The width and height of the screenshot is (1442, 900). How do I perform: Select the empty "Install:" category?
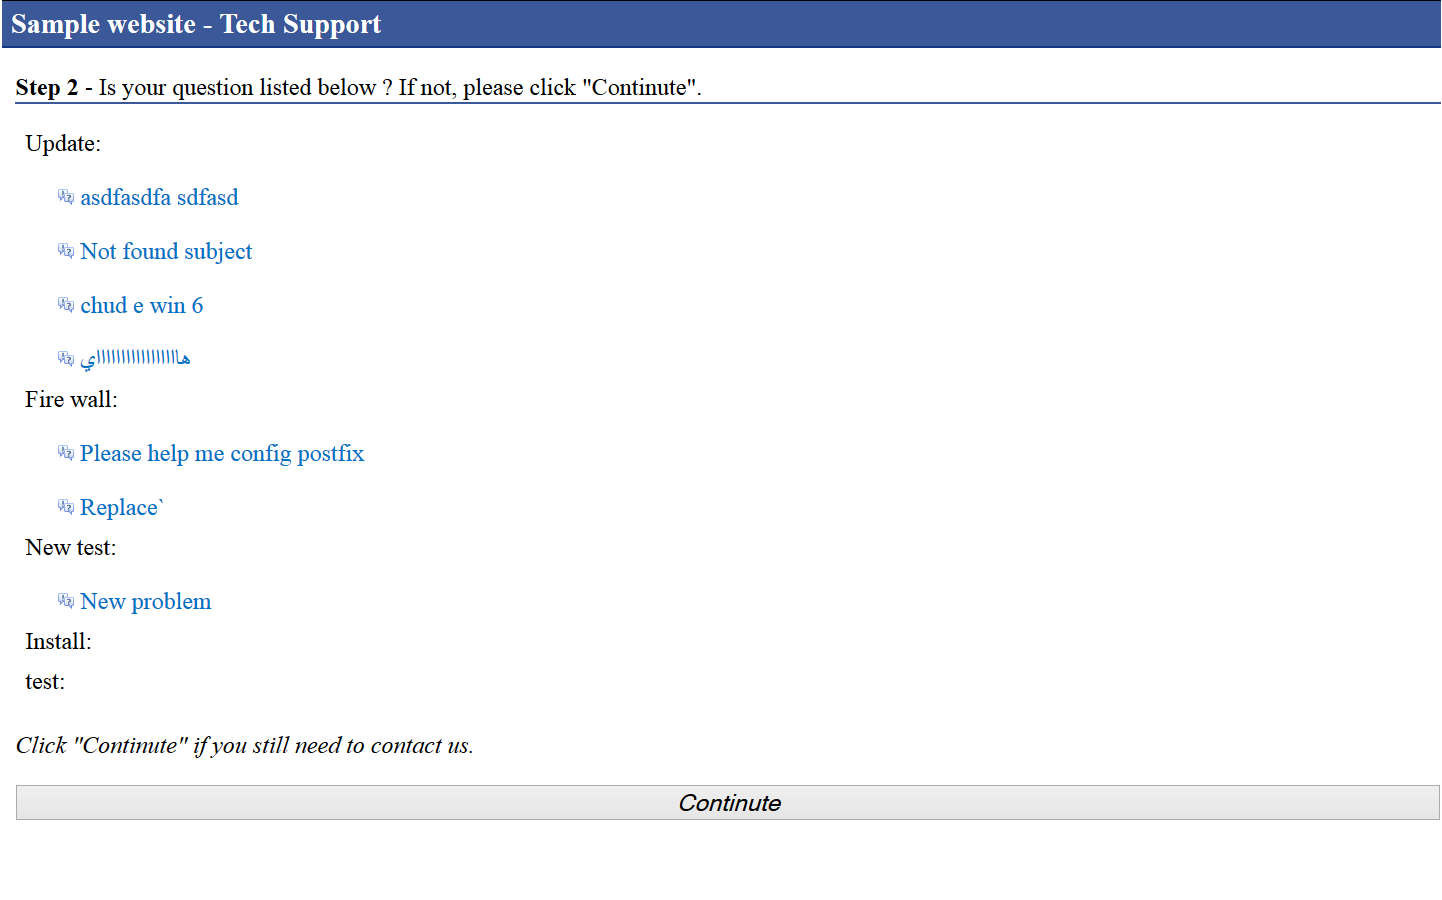tap(58, 641)
